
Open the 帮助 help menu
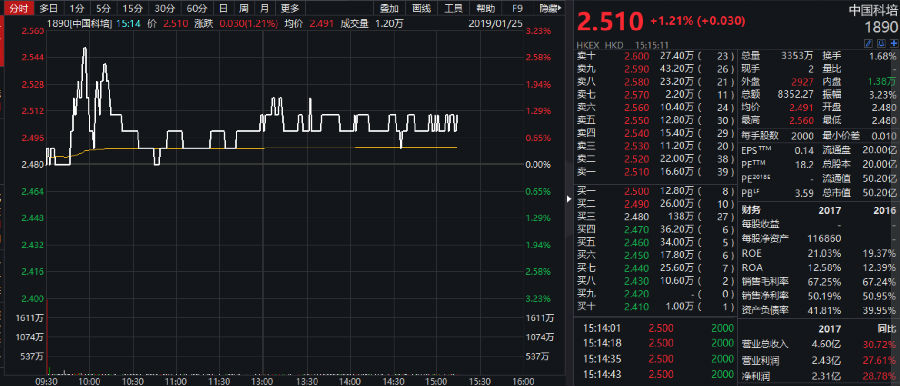[485, 8]
